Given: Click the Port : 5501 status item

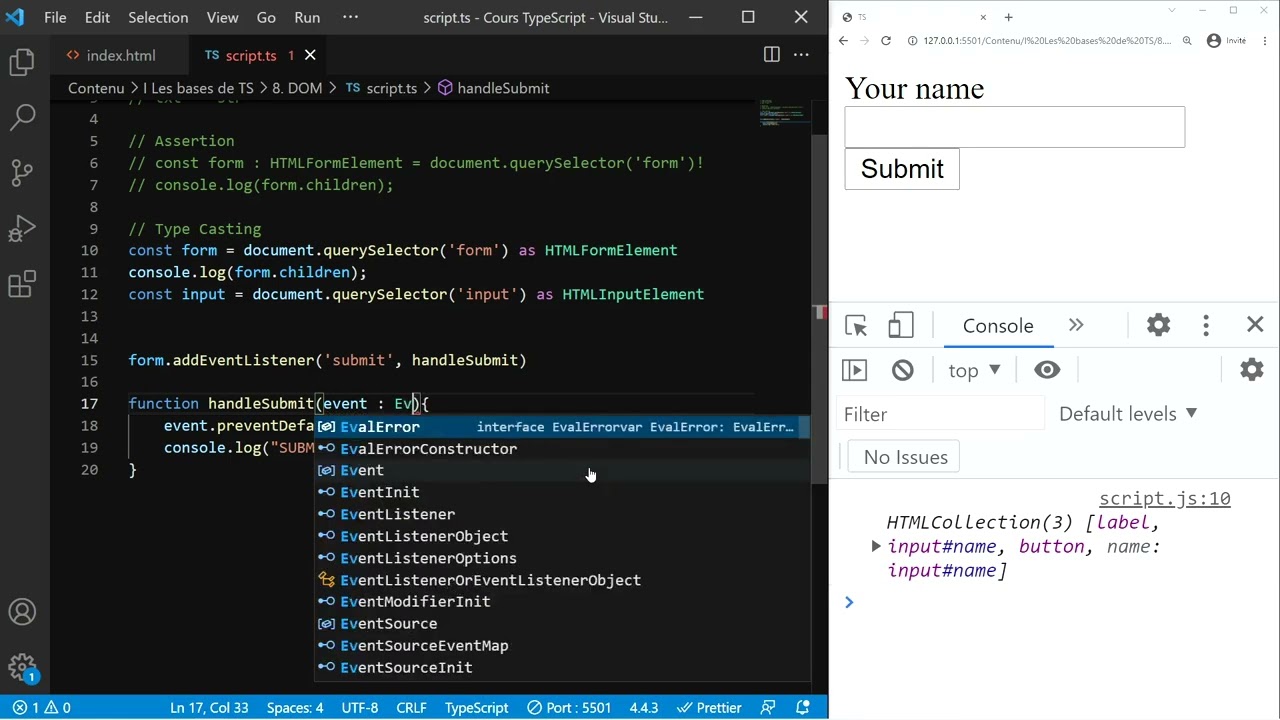Looking at the screenshot, I should pos(569,707).
